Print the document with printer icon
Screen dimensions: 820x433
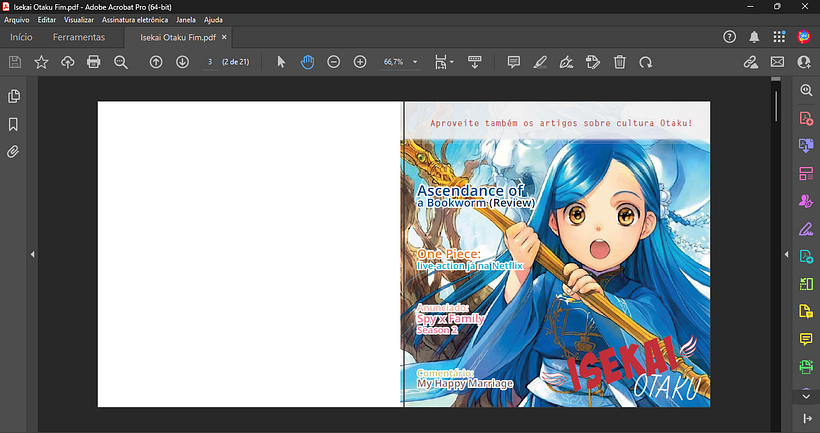[x=94, y=62]
